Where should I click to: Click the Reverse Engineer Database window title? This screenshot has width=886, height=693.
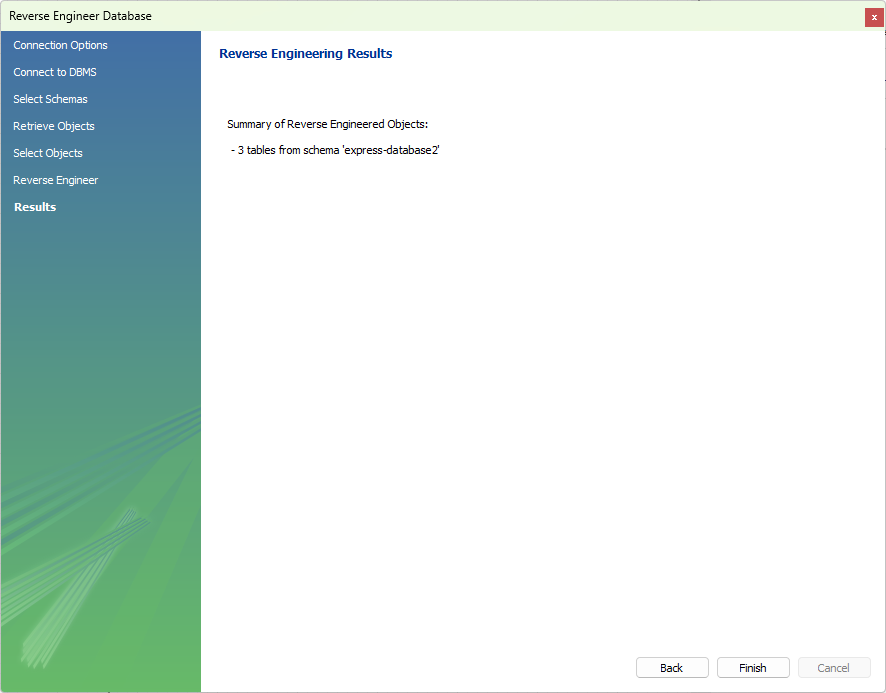pyautogui.click(x=80, y=16)
